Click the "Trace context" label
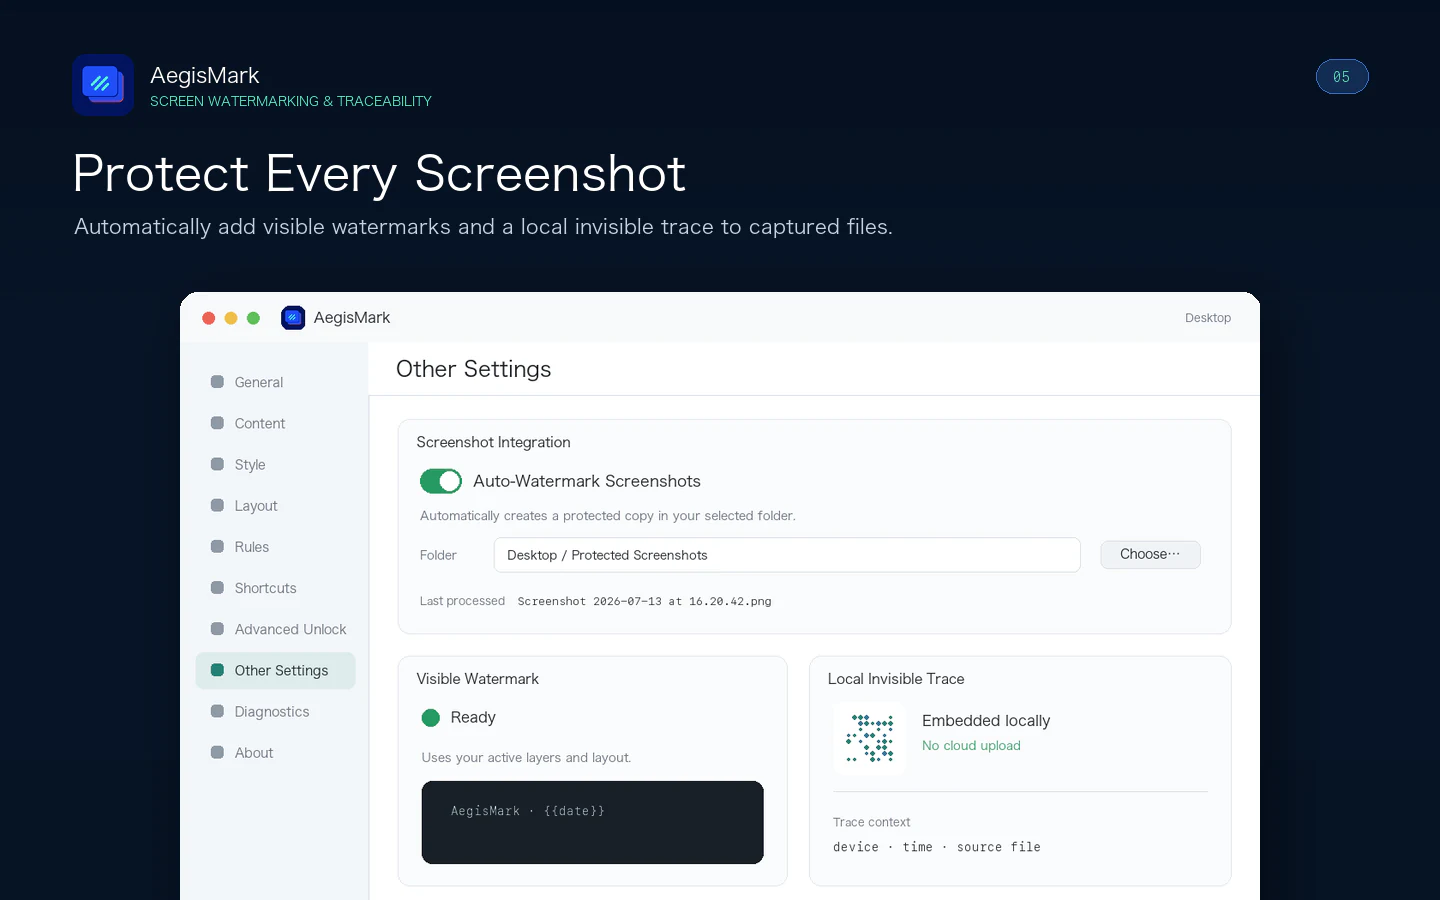Image resolution: width=1440 pixels, height=900 pixels. tap(872, 822)
